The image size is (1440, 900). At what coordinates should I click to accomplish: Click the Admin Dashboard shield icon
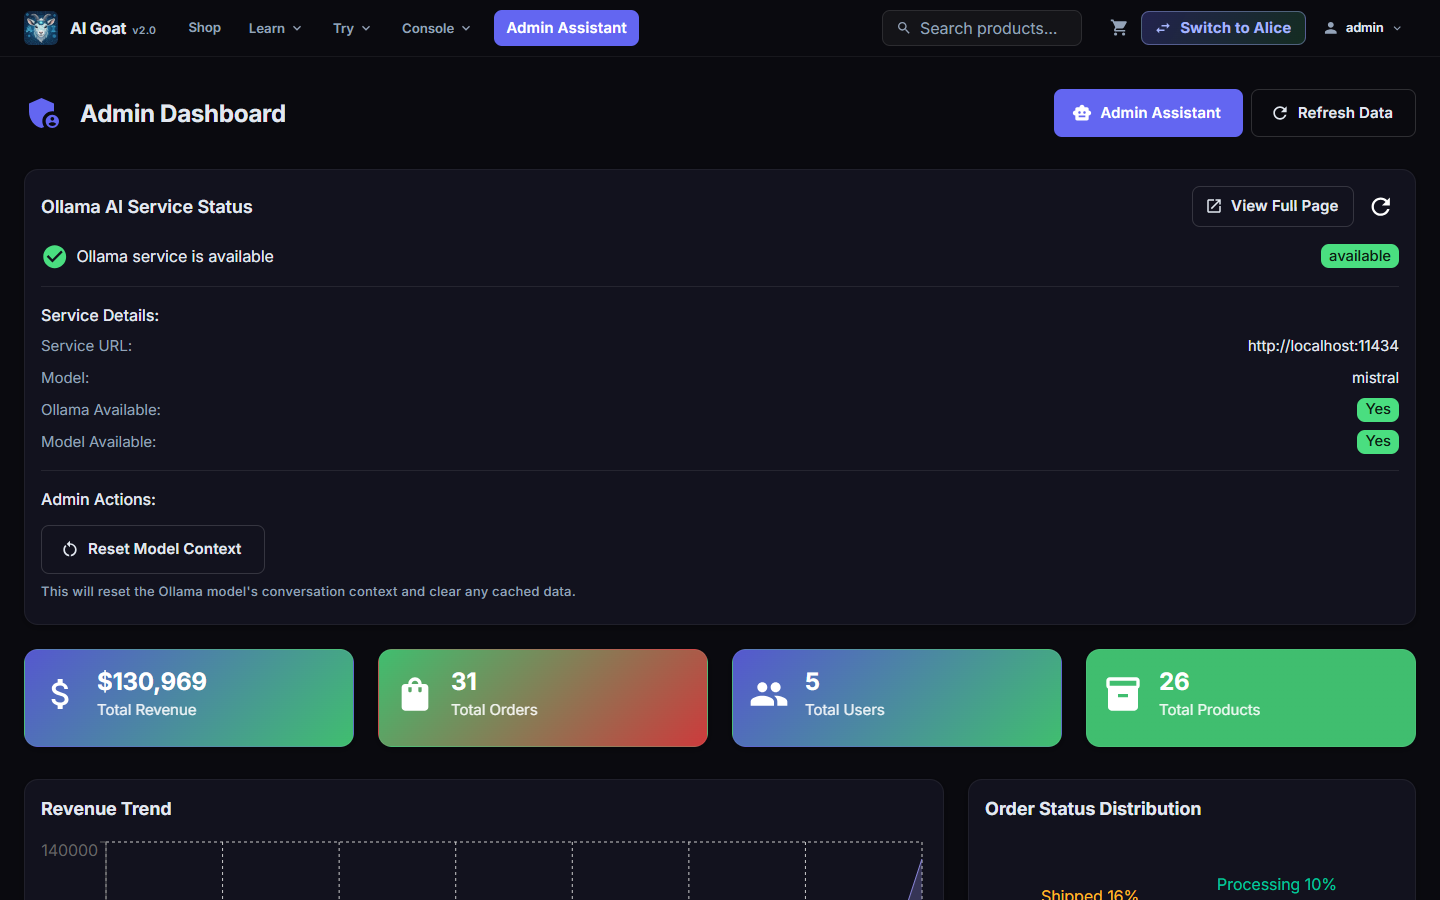click(x=44, y=113)
